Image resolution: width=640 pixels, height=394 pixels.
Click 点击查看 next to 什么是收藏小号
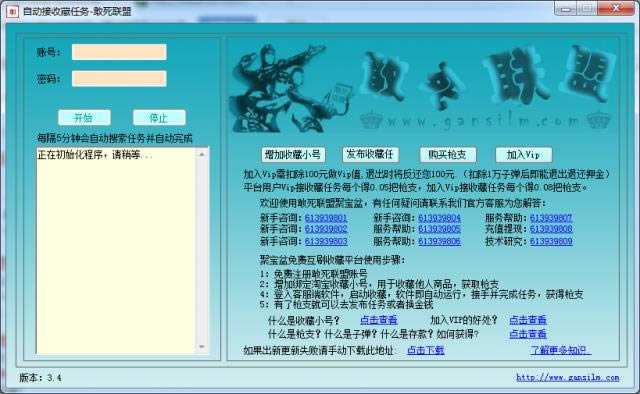(378, 320)
